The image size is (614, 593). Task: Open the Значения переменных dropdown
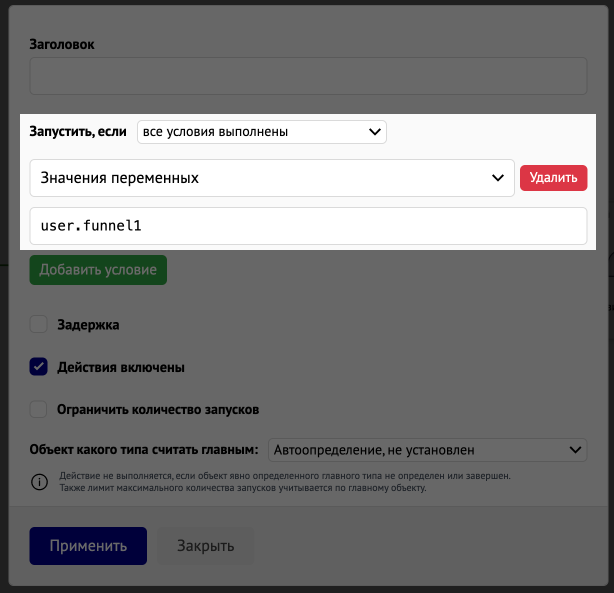(272, 178)
